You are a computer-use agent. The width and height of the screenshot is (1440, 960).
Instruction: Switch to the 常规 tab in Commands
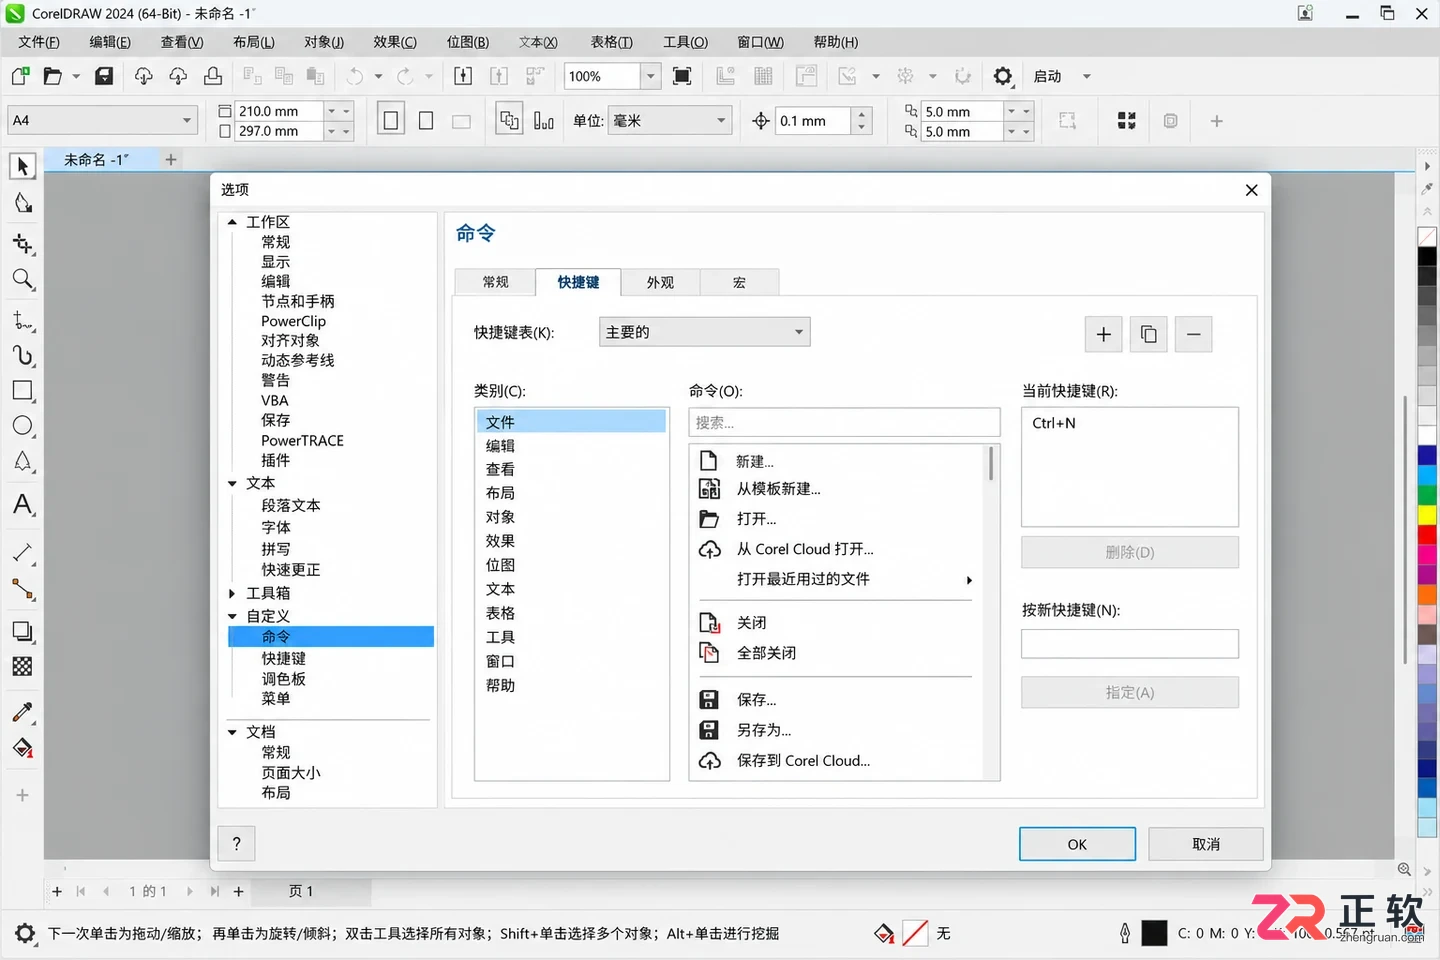pos(496,282)
